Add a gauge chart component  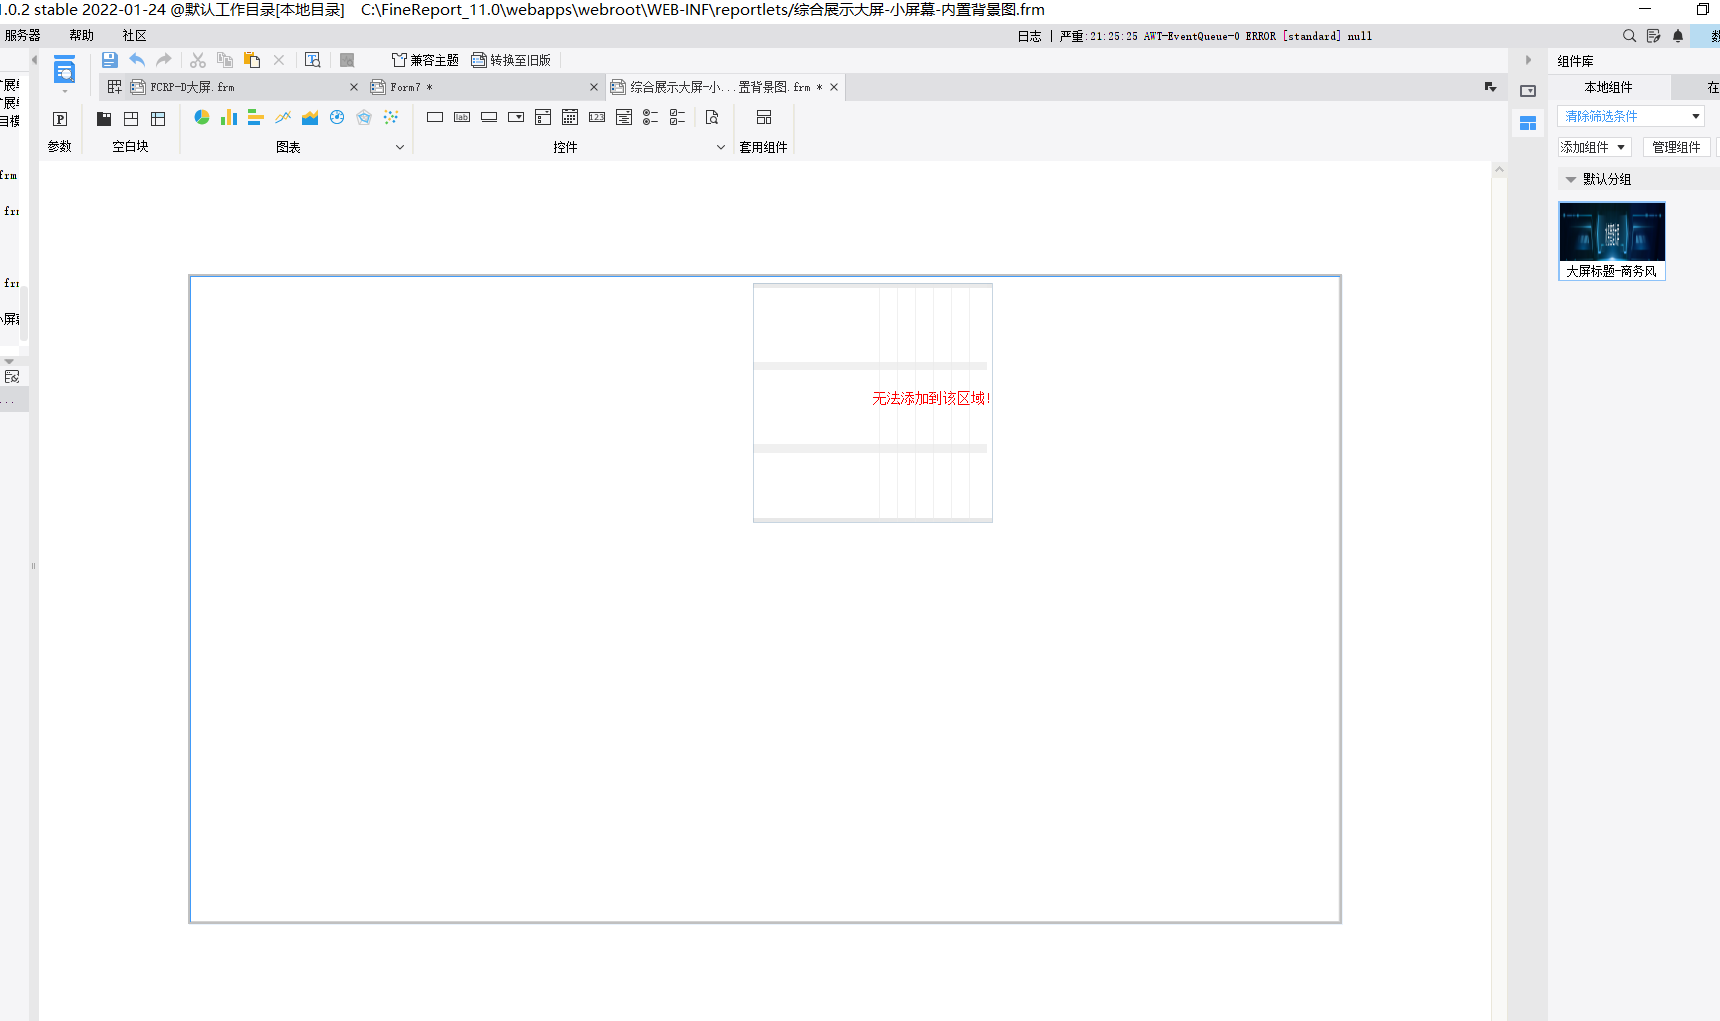click(337, 118)
